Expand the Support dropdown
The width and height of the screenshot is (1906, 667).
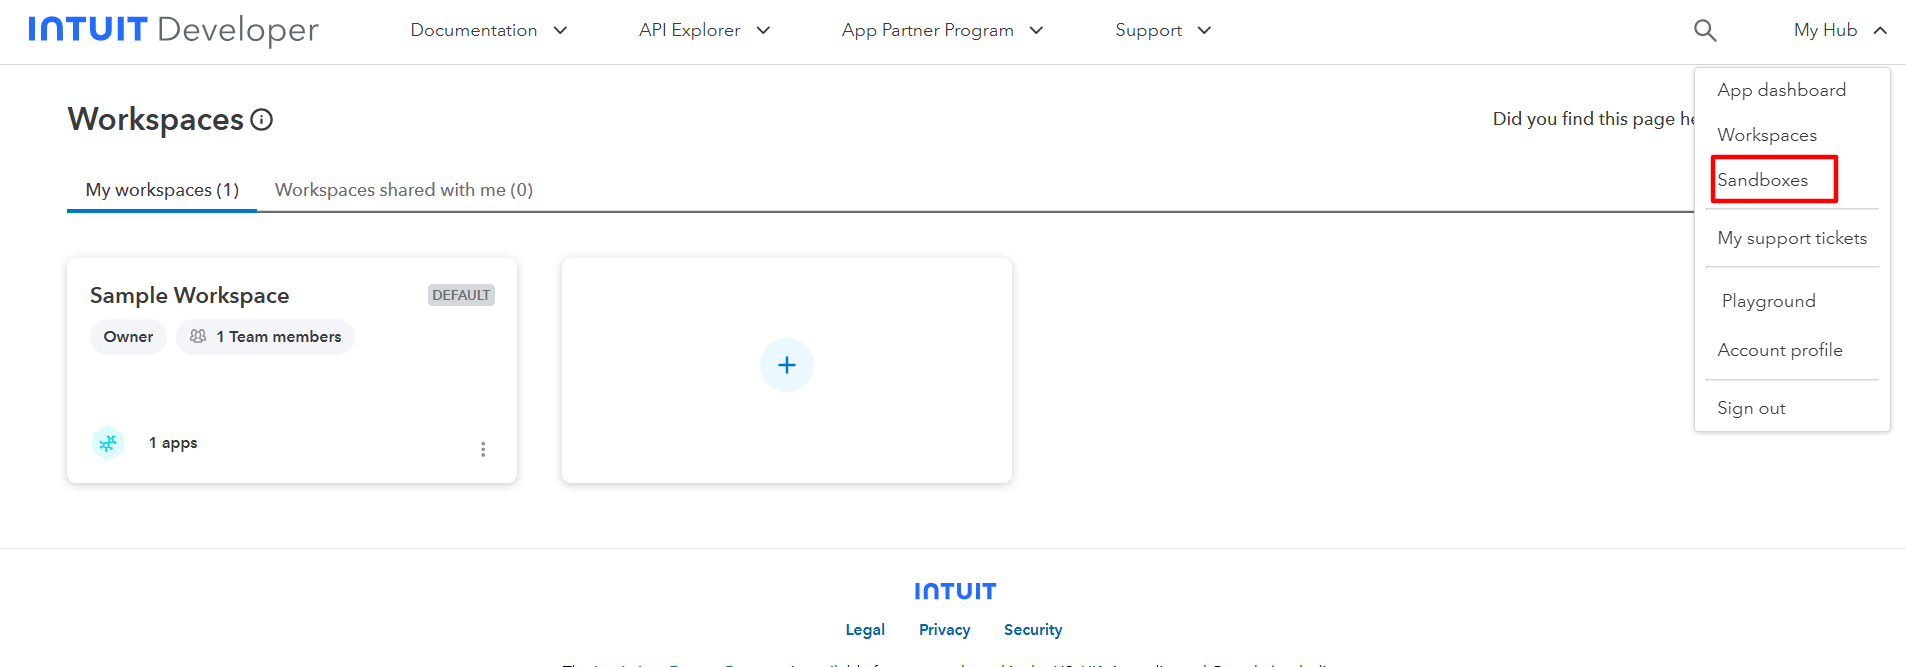click(x=1164, y=30)
